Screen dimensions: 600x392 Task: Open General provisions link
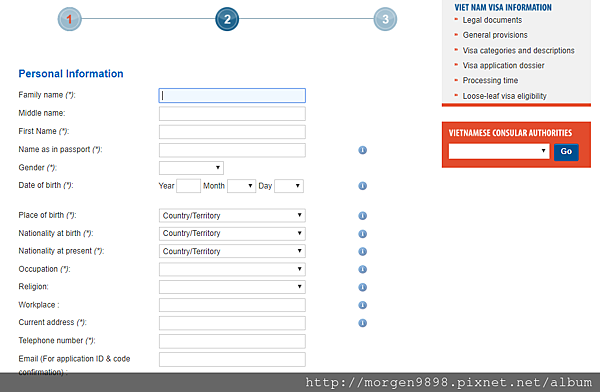coord(495,35)
